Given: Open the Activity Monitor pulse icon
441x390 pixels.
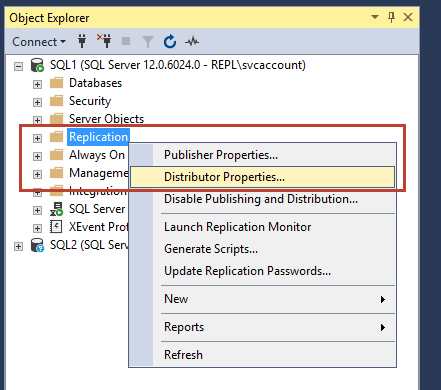Looking at the screenshot, I should [192, 42].
